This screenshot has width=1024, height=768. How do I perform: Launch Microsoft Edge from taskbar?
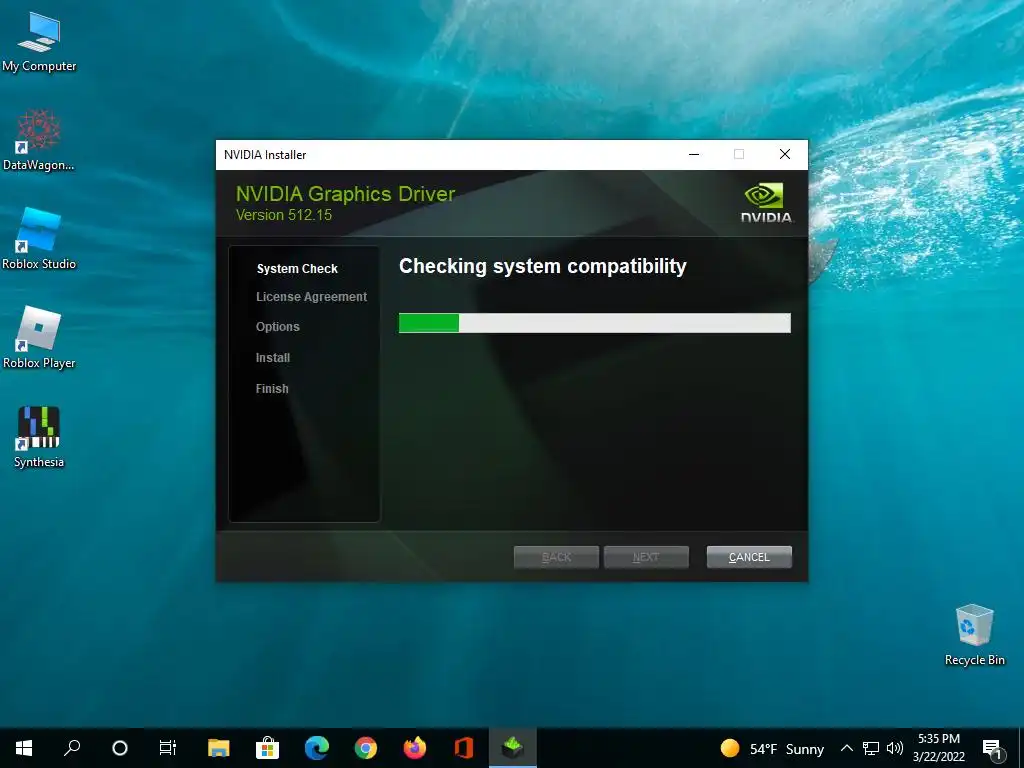click(317, 748)
